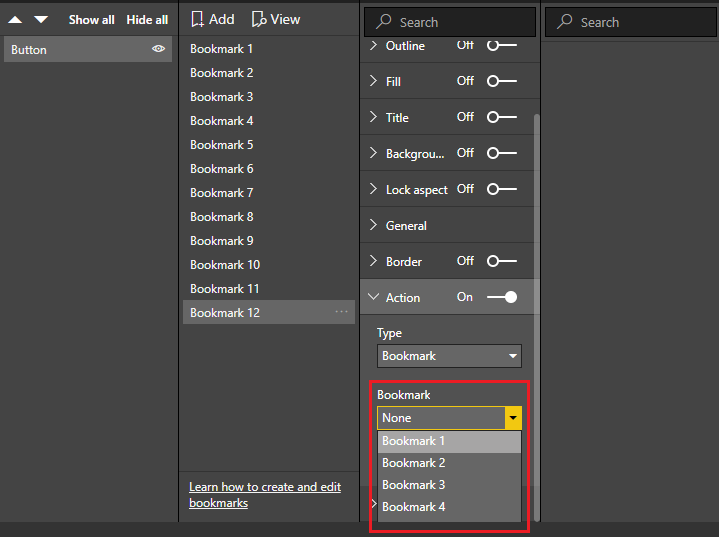Screen dimensions: 719x537
Task: Select Bookmark 11 in bookmarks list
Action: (269, 288)
